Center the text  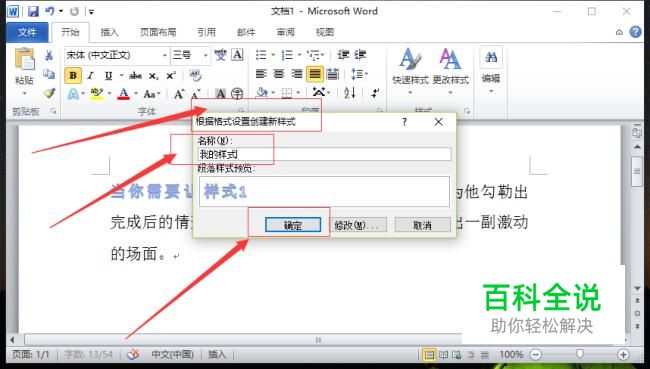point(279,74)
